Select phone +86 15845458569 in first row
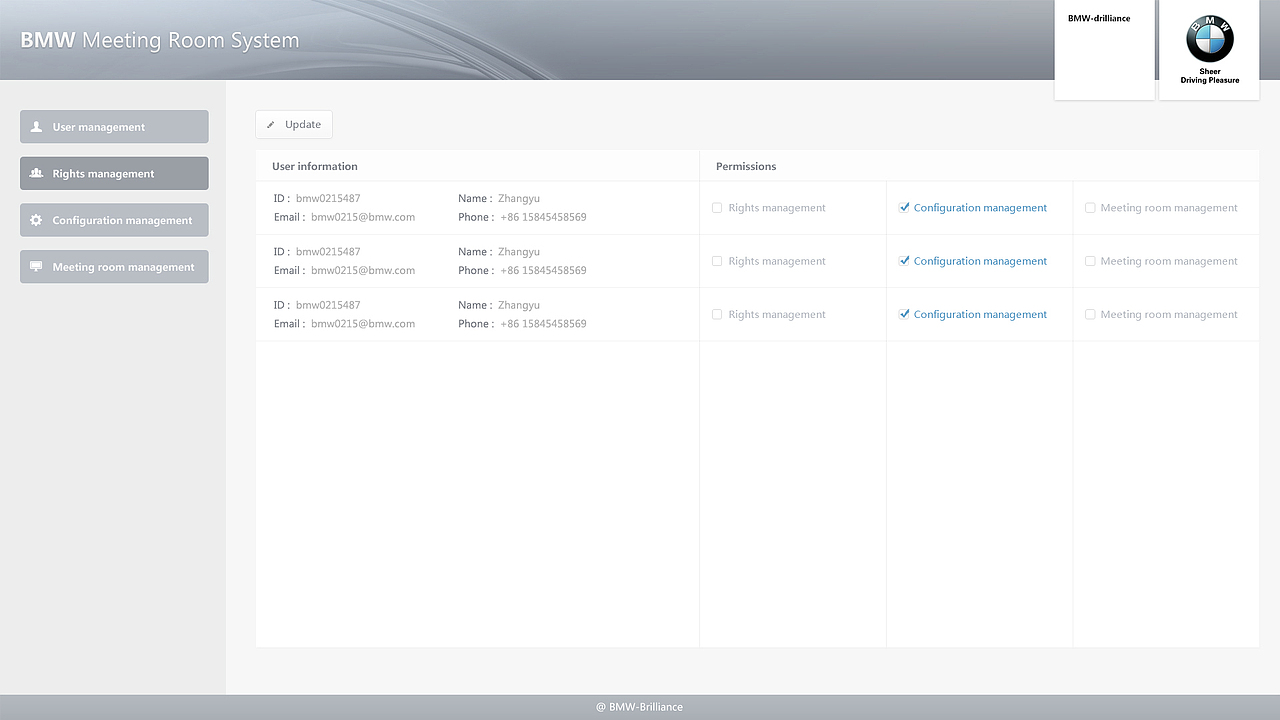The width and height of the screenshot is (1280, 720). pos(543,217)
